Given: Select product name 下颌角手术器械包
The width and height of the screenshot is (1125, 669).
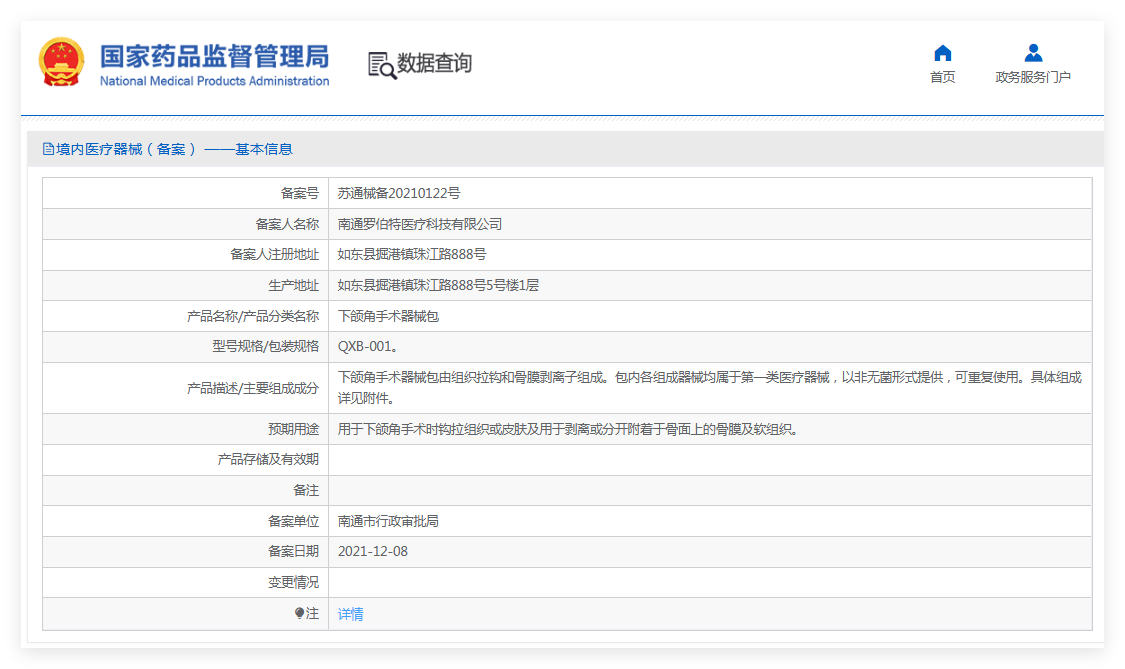Looking at the screenshot, I should click(x=388, y=316).
